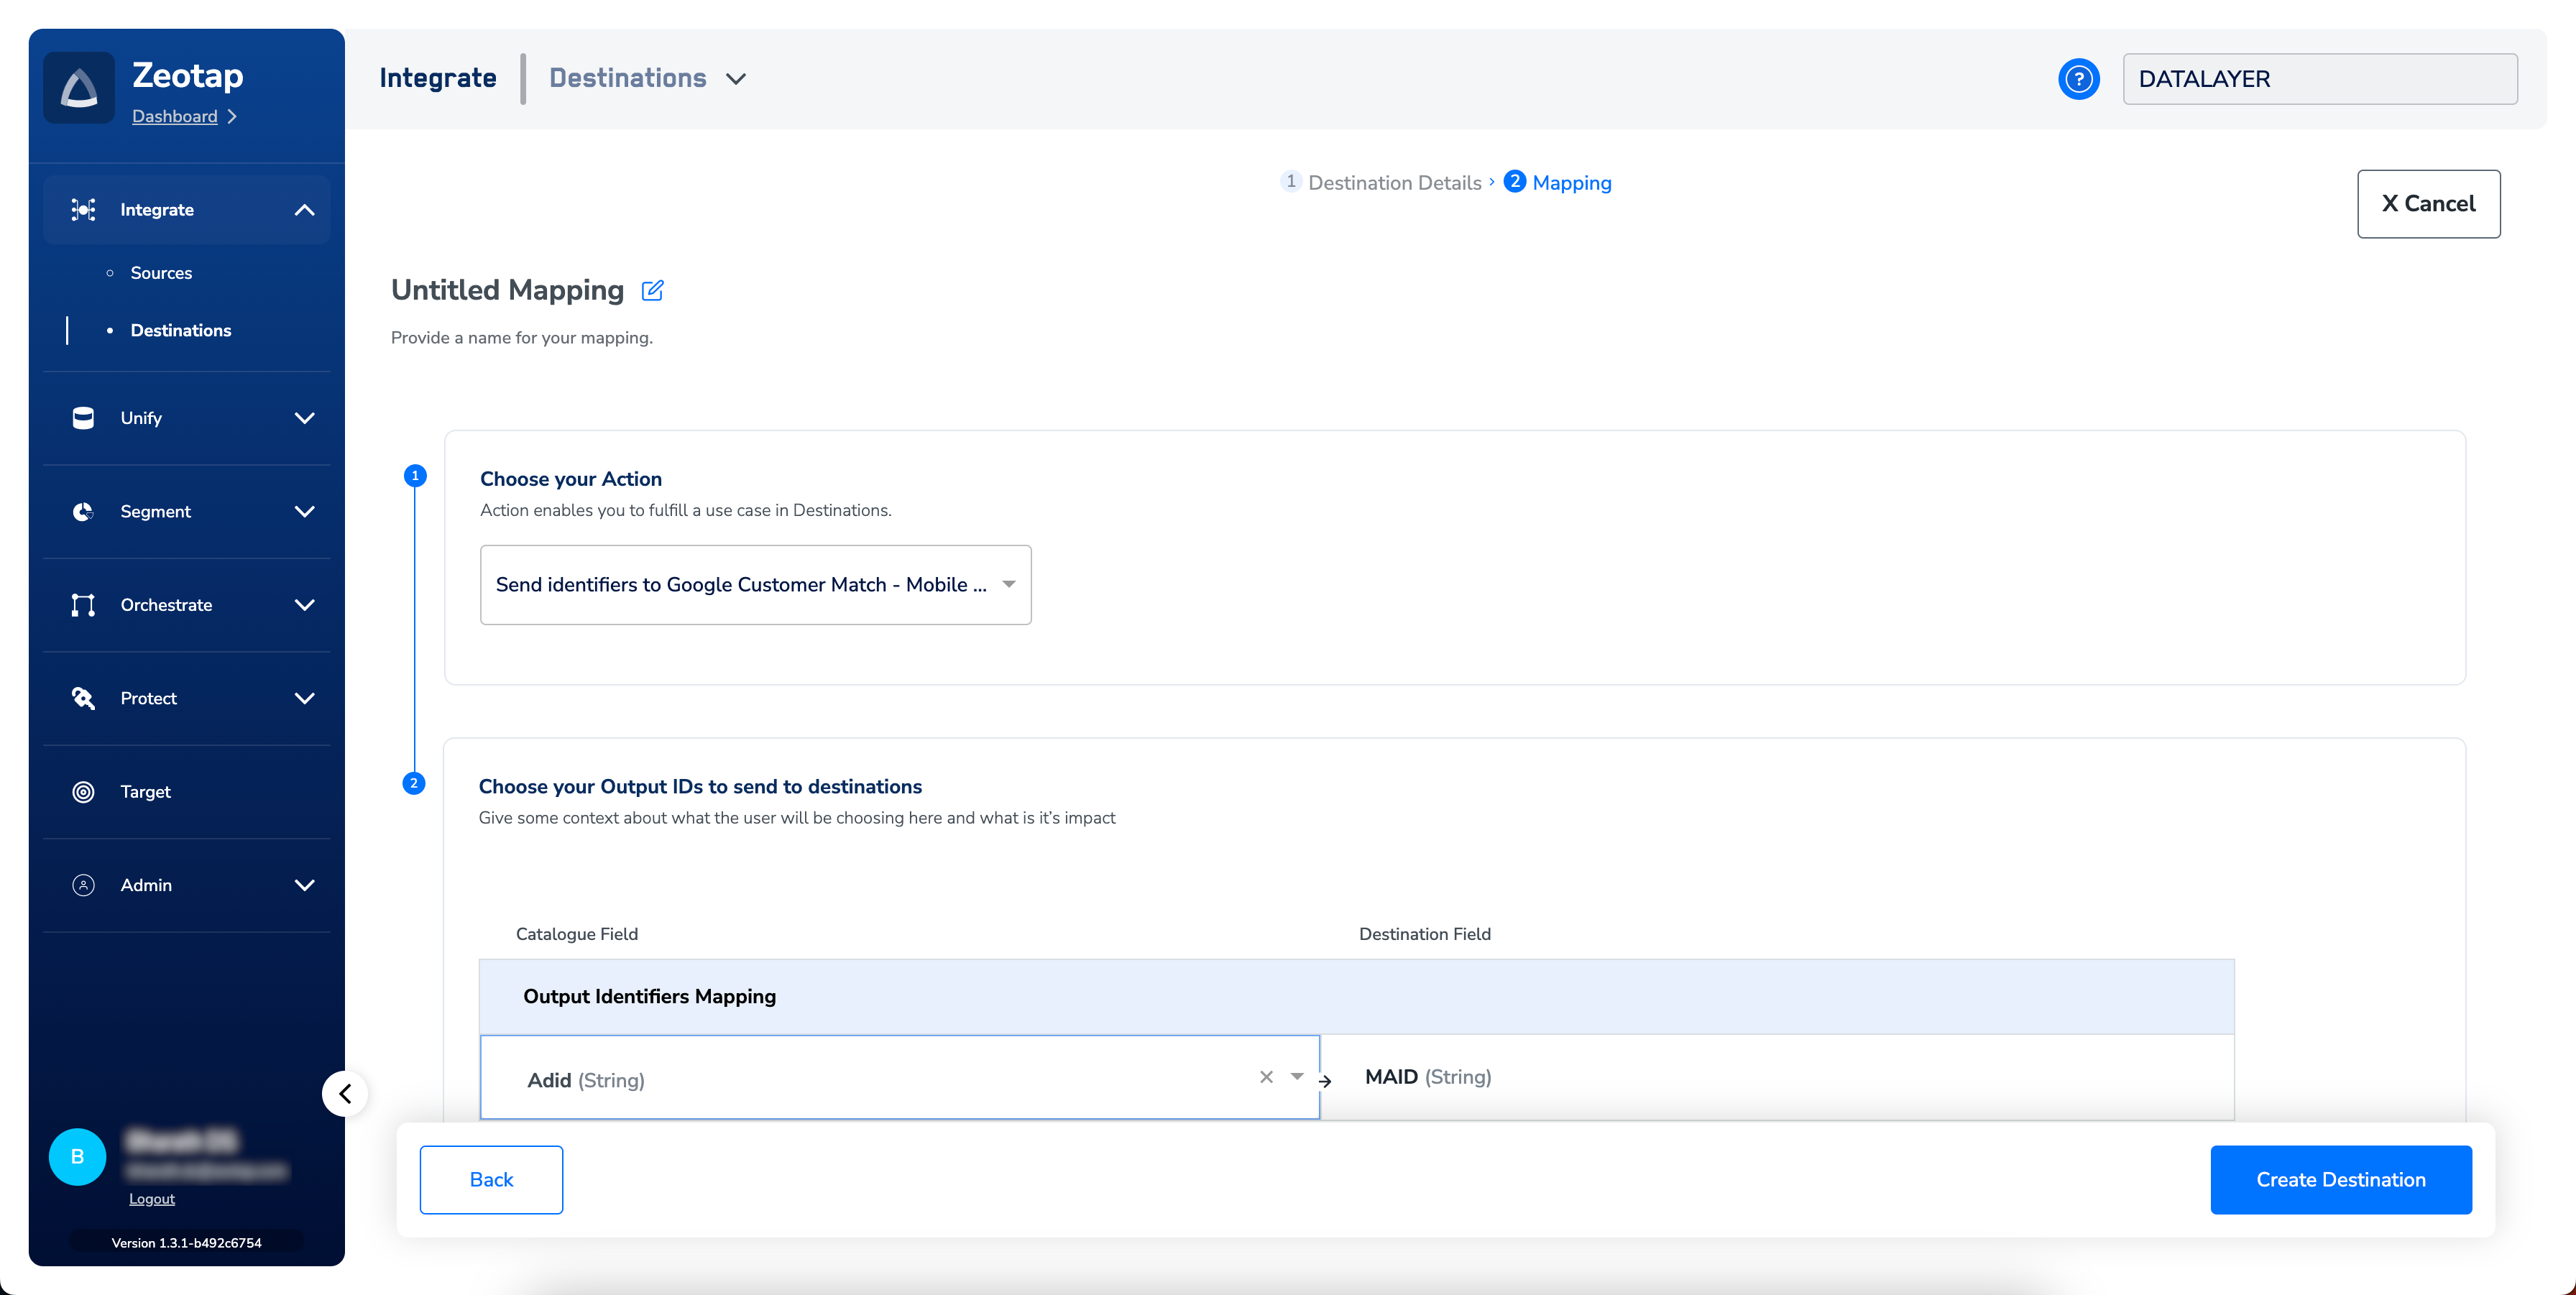Click the Dashboard link
Image resolution: width=2576 pixels, height=1295 pixels.
pyautogui.click(x=175, y=117)
